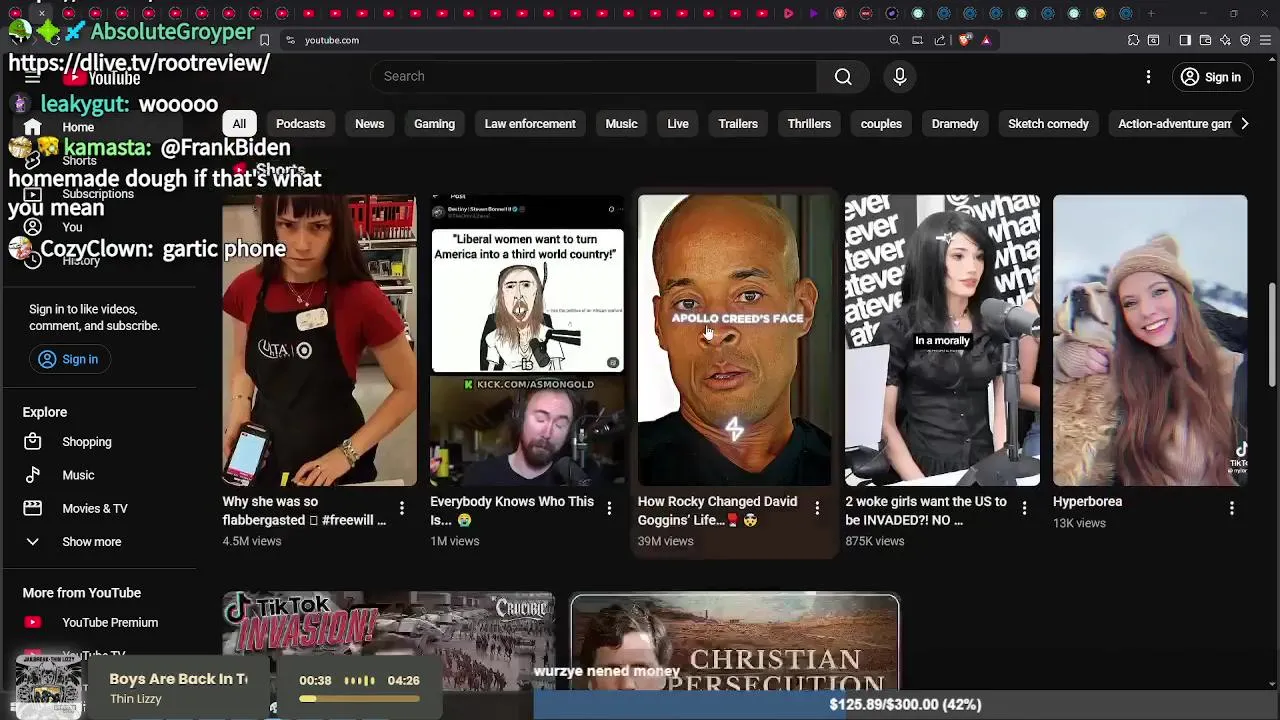Play the 'In a morally' podcast girl thumbnail
The height and width of the screenshot is (720, 1280).
point(942,340)
